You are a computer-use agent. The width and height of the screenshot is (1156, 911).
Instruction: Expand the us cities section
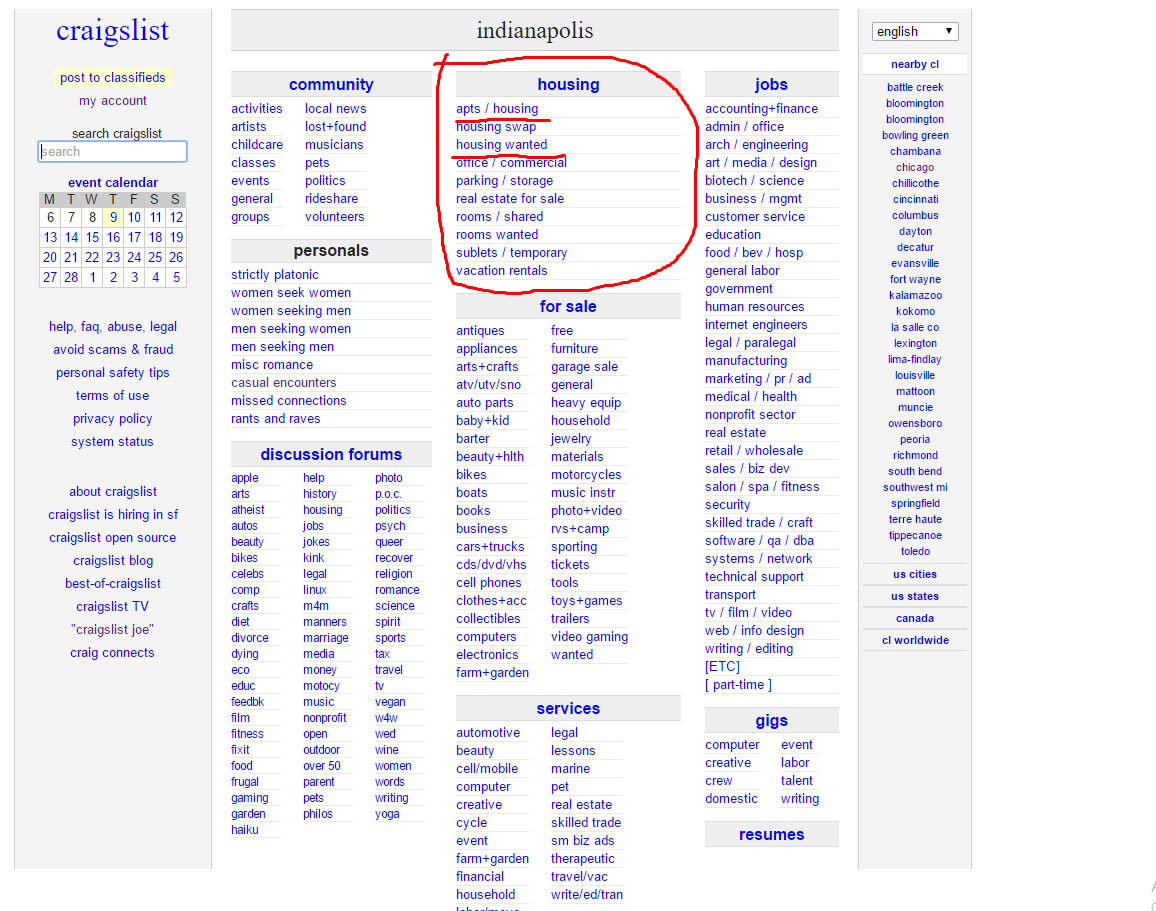pos(914,574)
